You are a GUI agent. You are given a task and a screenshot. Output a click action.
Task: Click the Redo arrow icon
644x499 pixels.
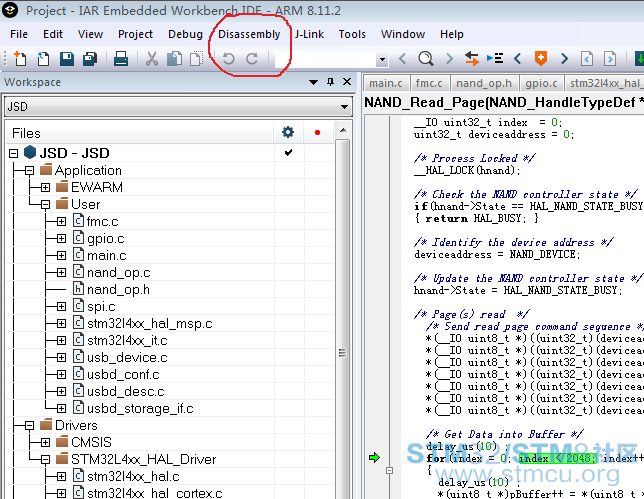click(252, 59)
